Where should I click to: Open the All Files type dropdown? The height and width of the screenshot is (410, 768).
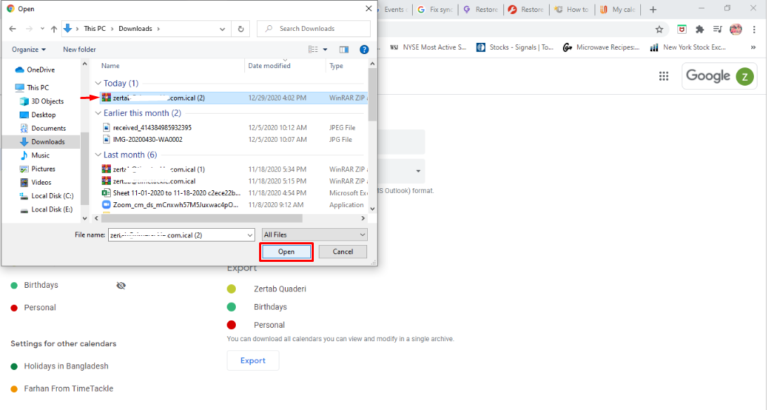[314, 235]
